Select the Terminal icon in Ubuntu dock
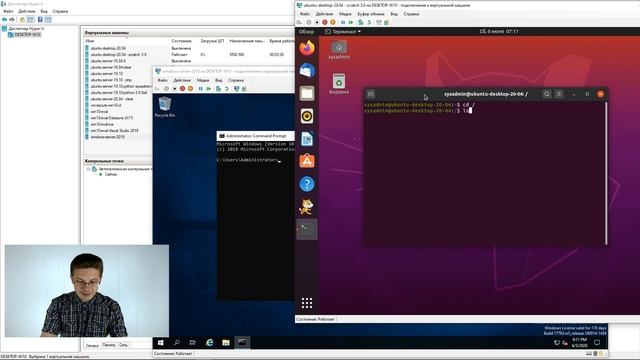This screenshot has height=360, width=640. click(x=307, y=229)
